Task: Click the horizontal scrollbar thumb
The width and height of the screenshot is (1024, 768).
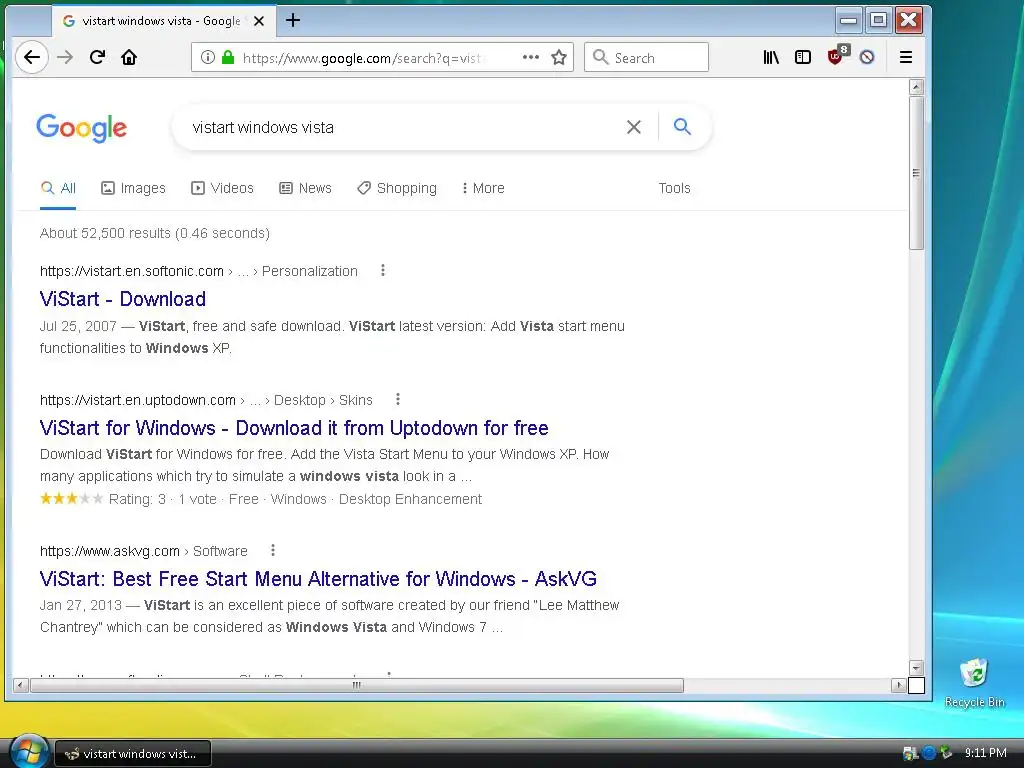Action: coord(357,685)
